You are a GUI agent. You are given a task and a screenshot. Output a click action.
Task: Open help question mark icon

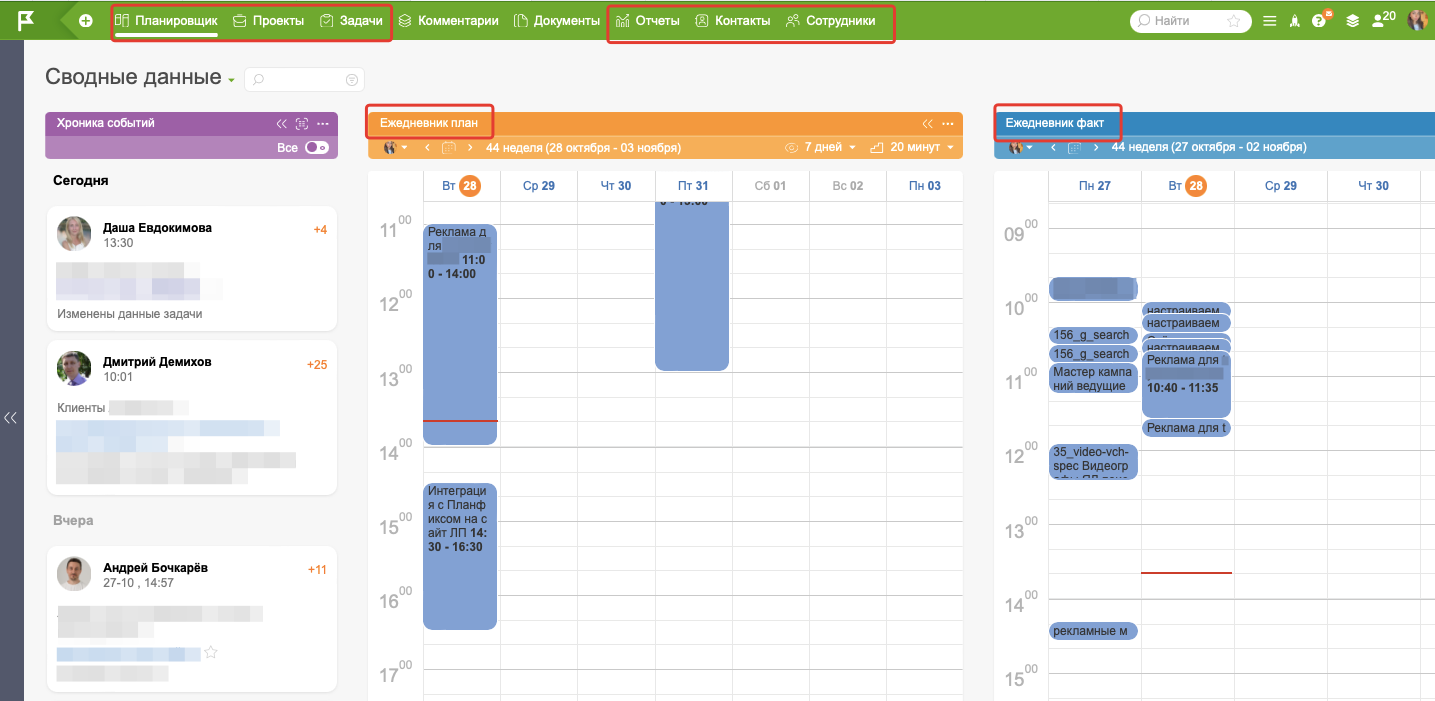point(1319,20)
